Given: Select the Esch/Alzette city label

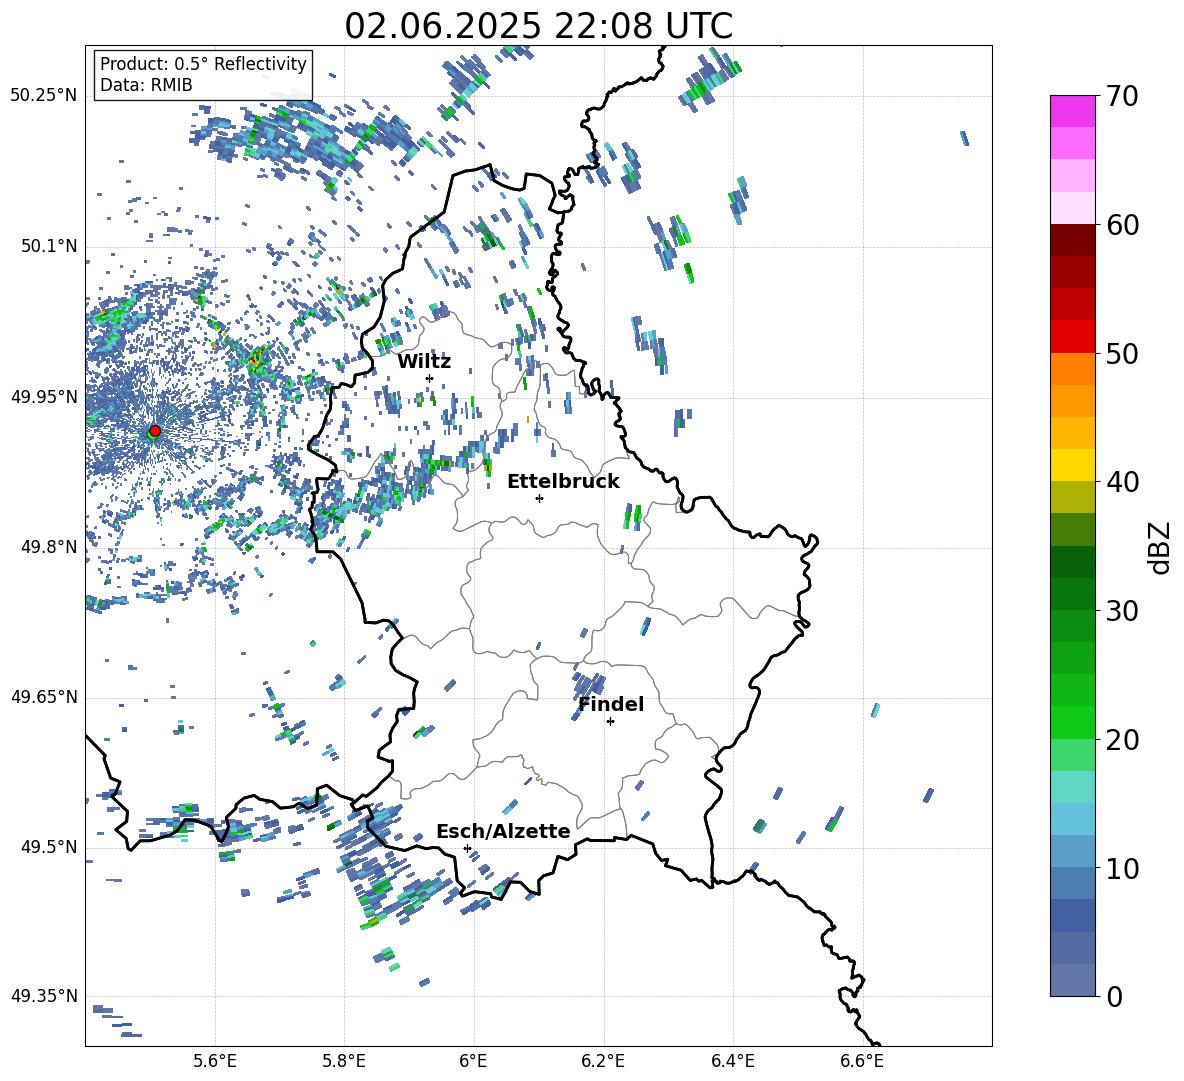Looking at the screenshot, I should 503,831.
